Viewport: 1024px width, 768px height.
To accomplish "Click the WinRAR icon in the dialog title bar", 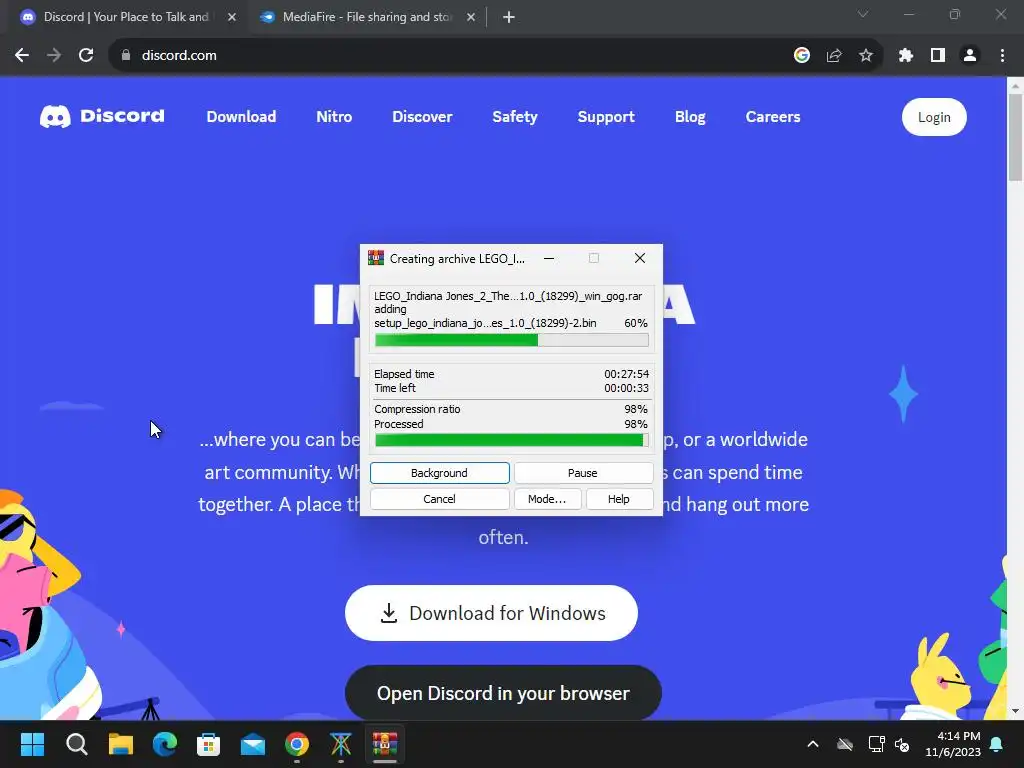I will pos(376,258).
